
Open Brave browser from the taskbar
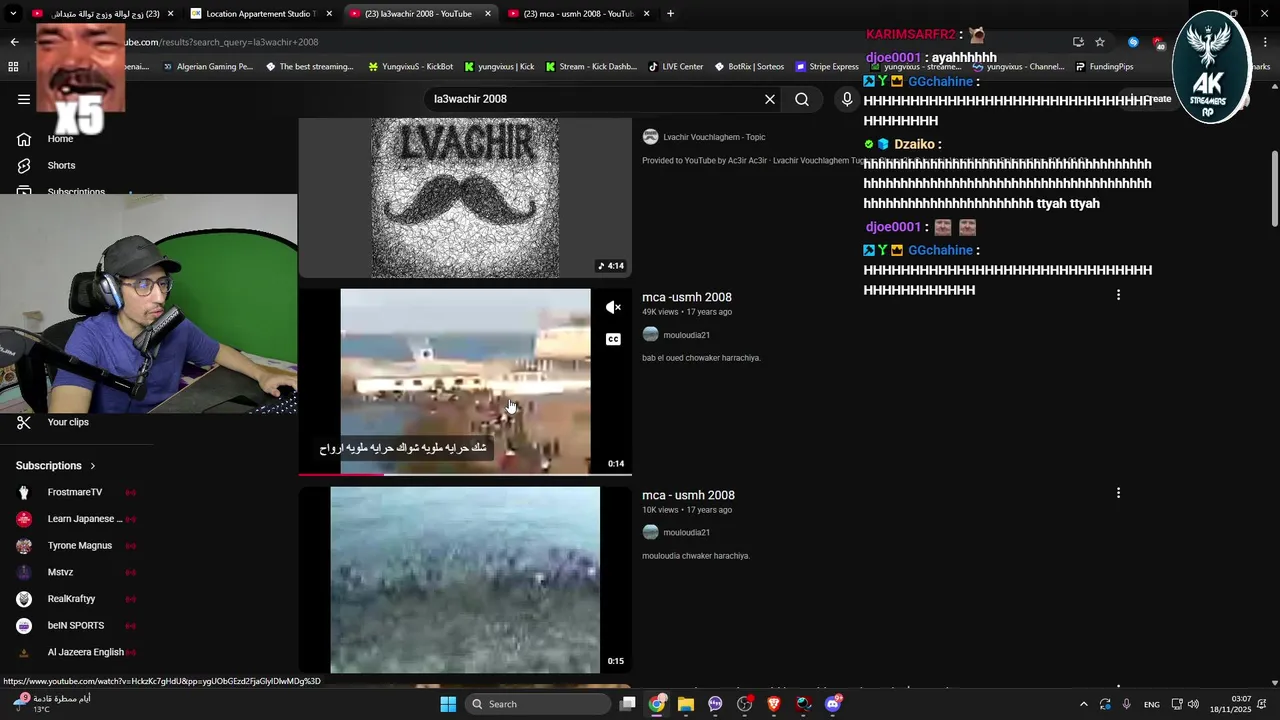(773, 704)
